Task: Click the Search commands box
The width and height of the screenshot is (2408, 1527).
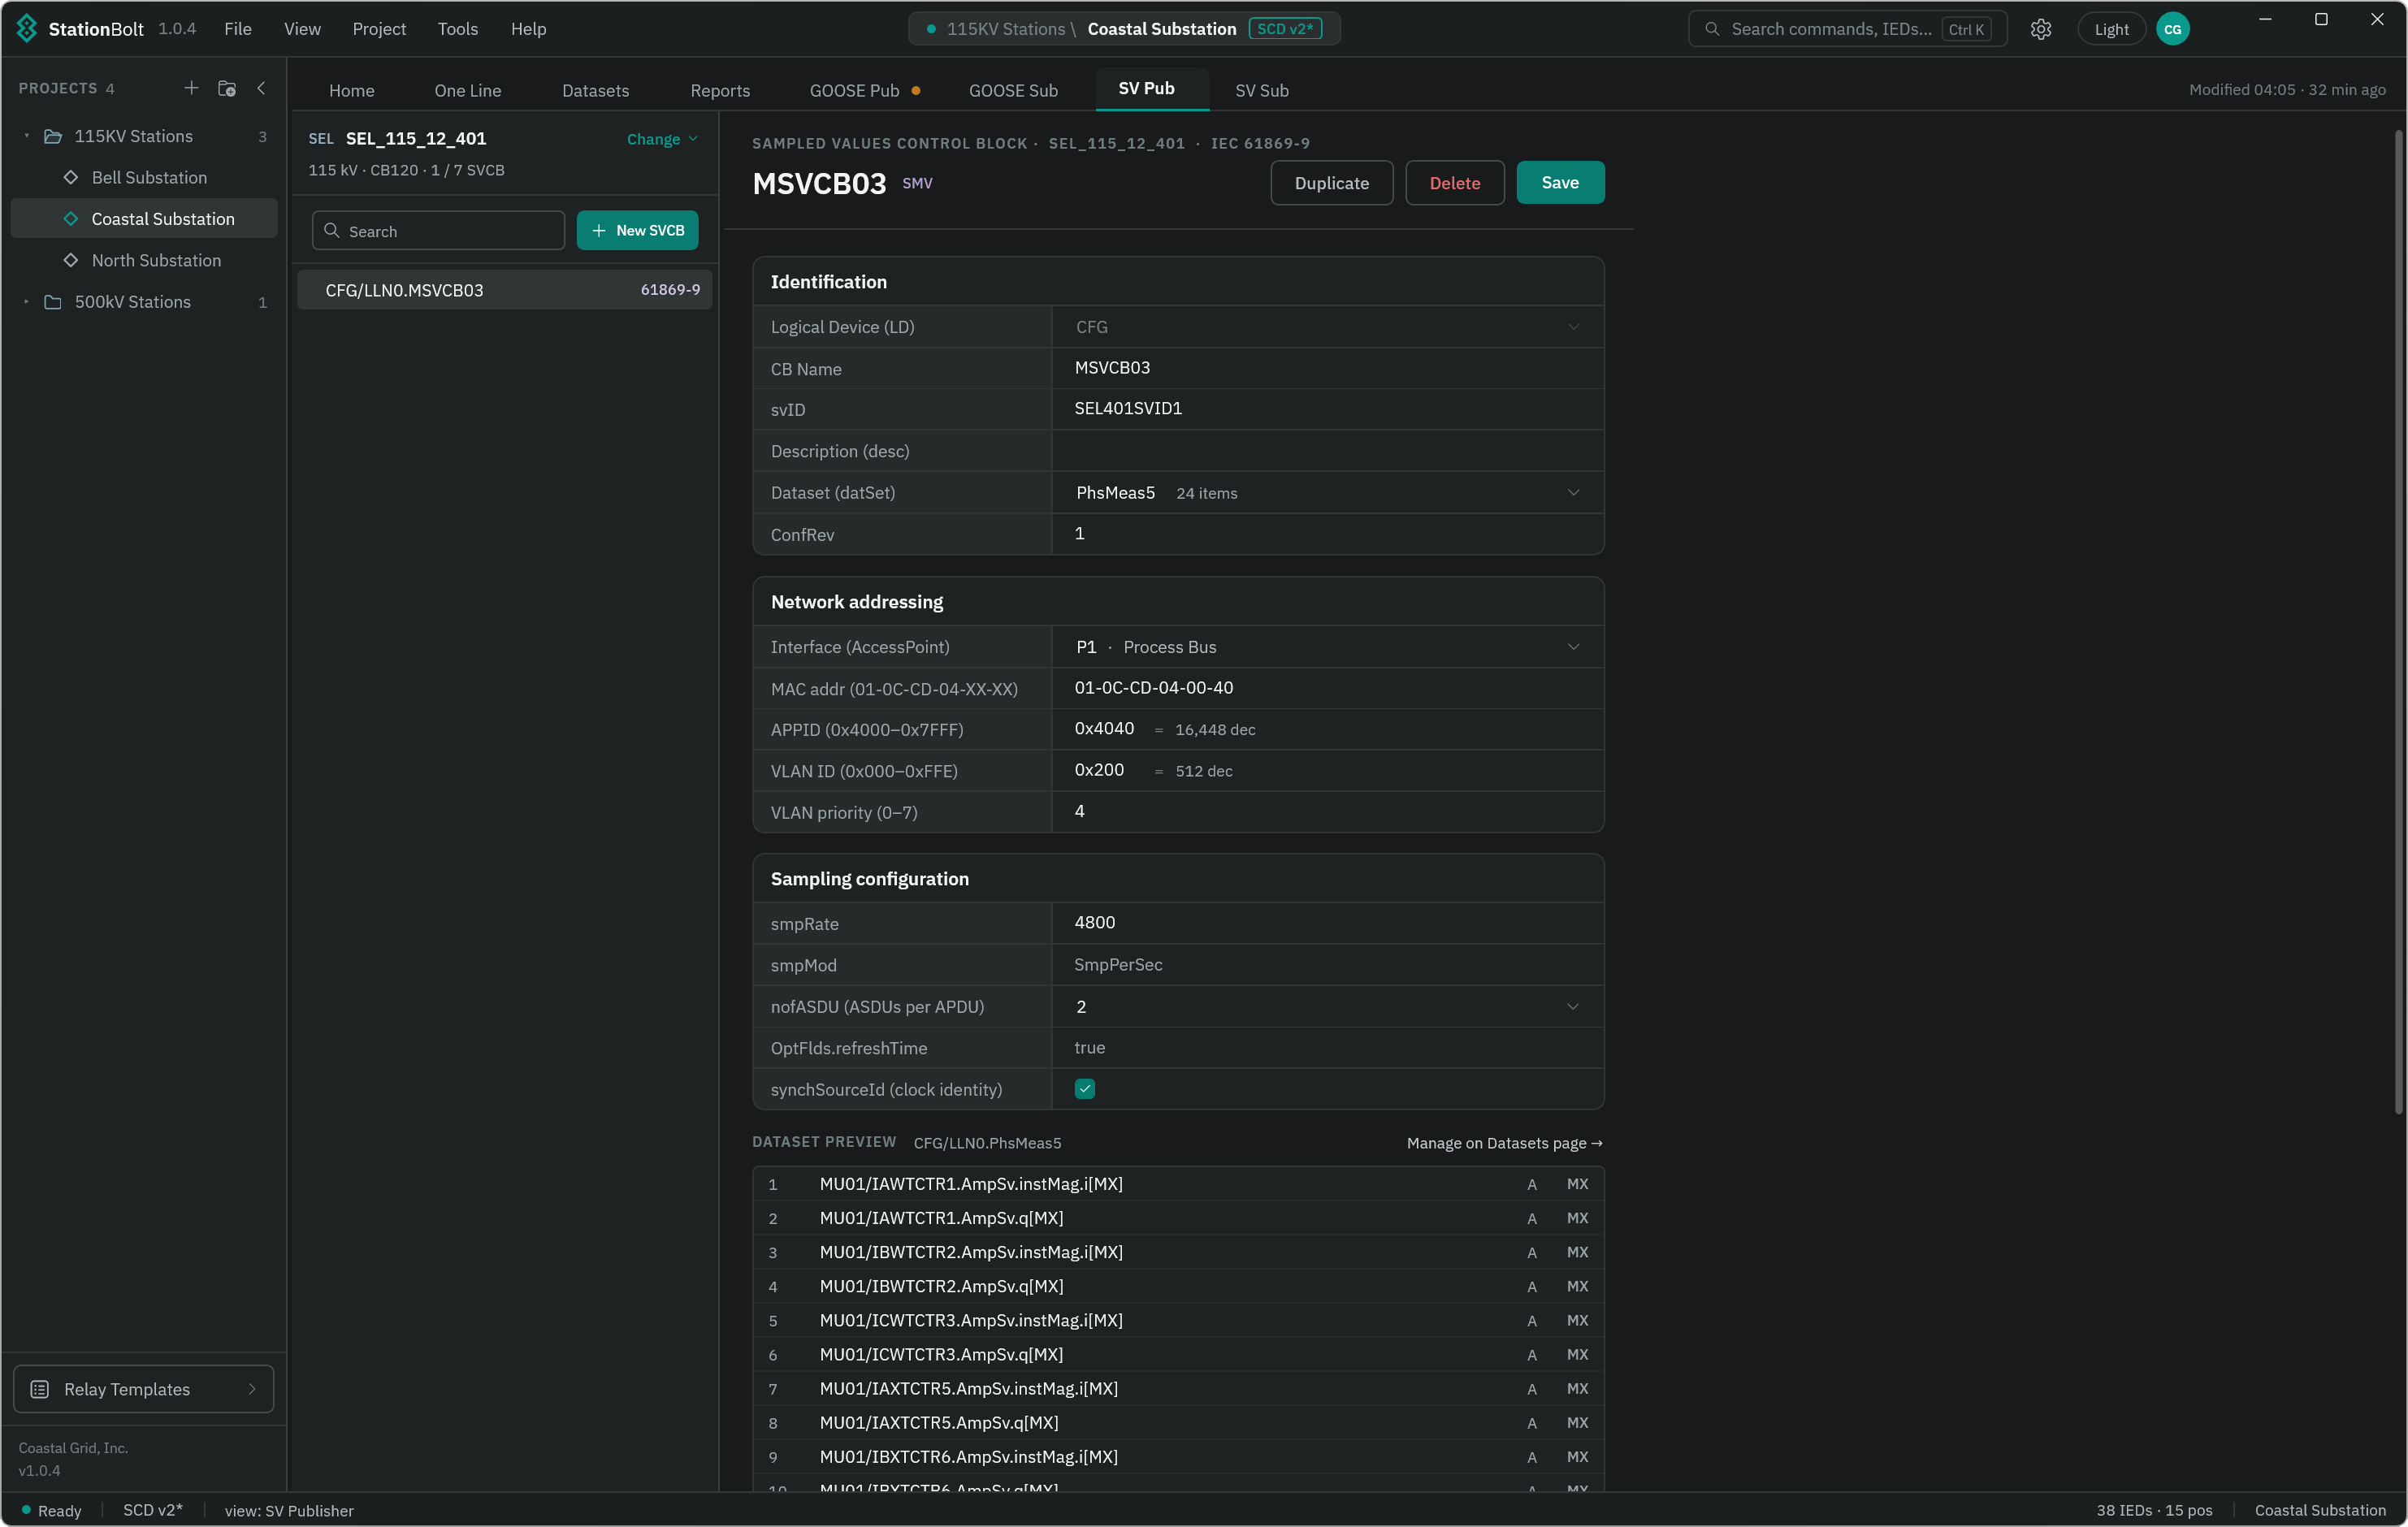Action: click(x=1848, y=29)
